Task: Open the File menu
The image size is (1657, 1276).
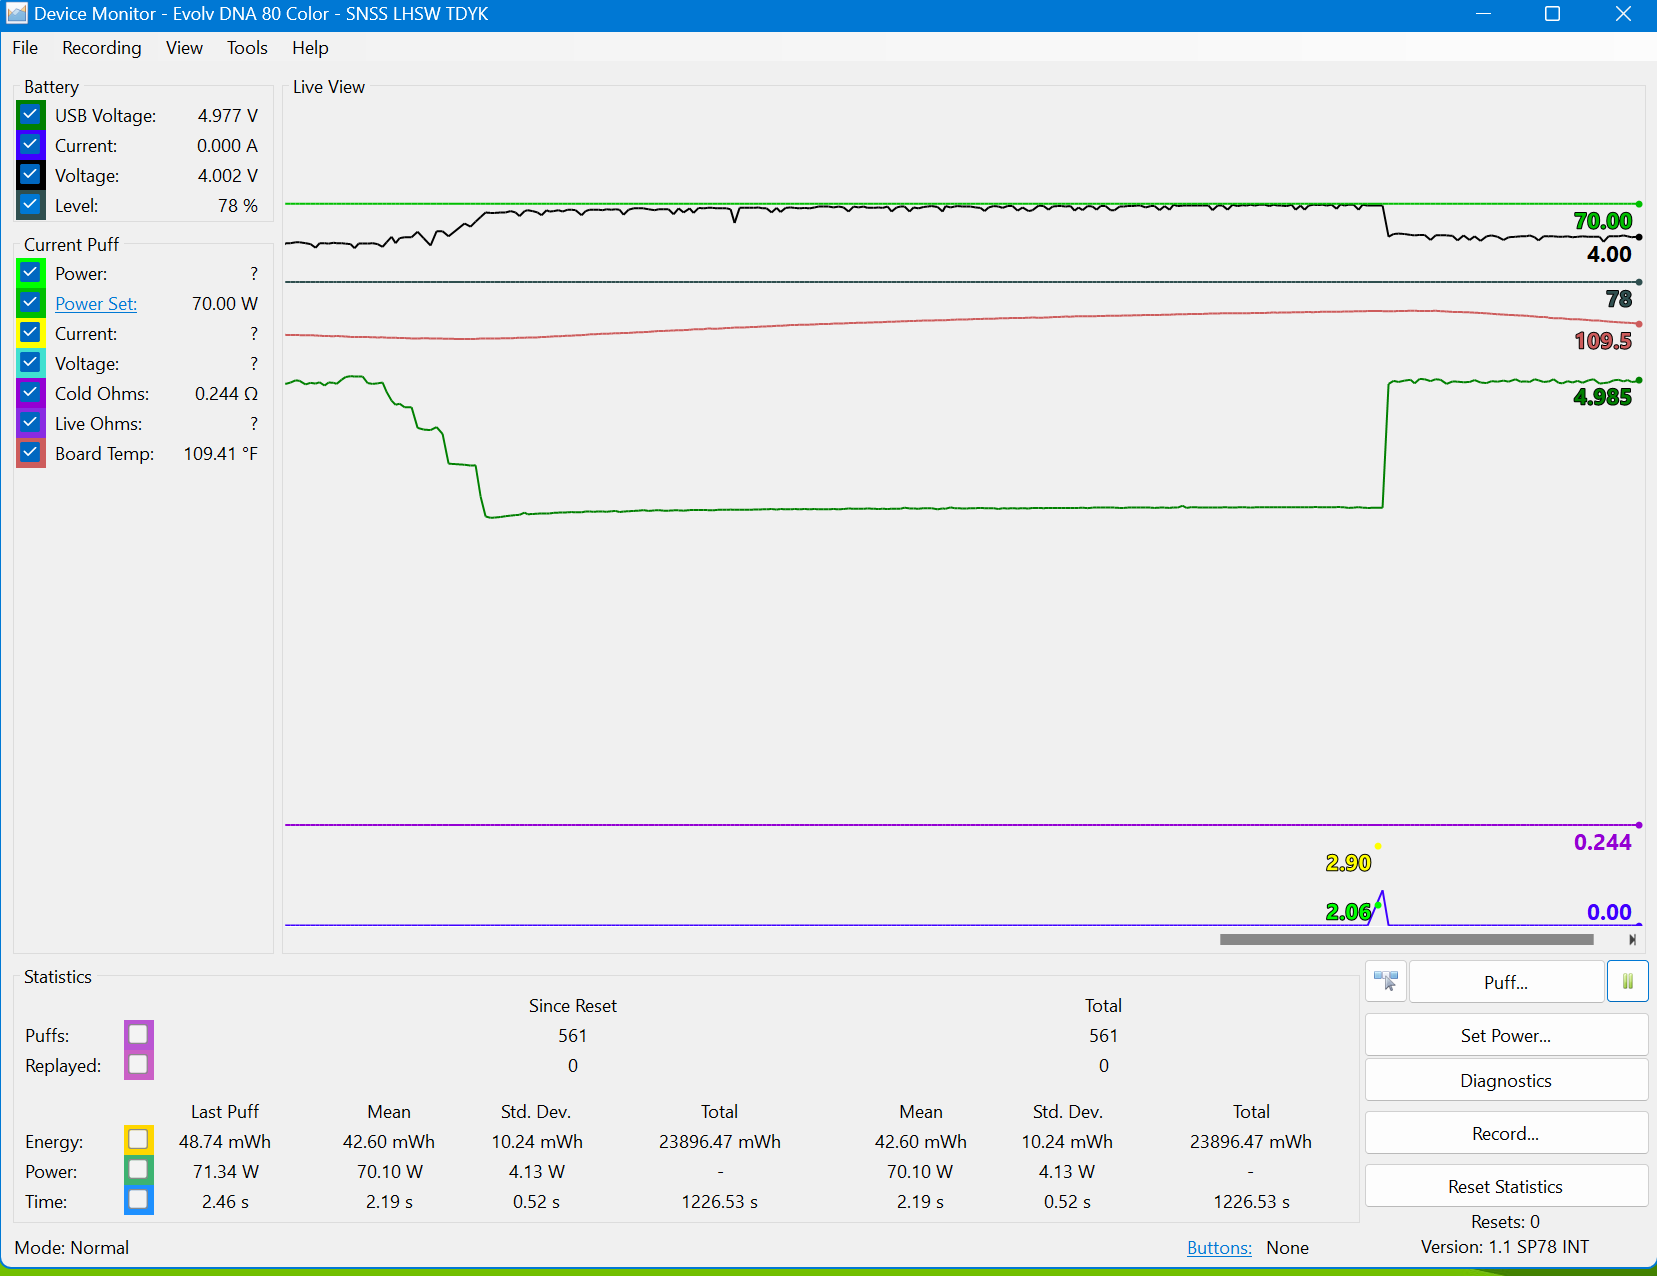Action: tap(25, 48)
